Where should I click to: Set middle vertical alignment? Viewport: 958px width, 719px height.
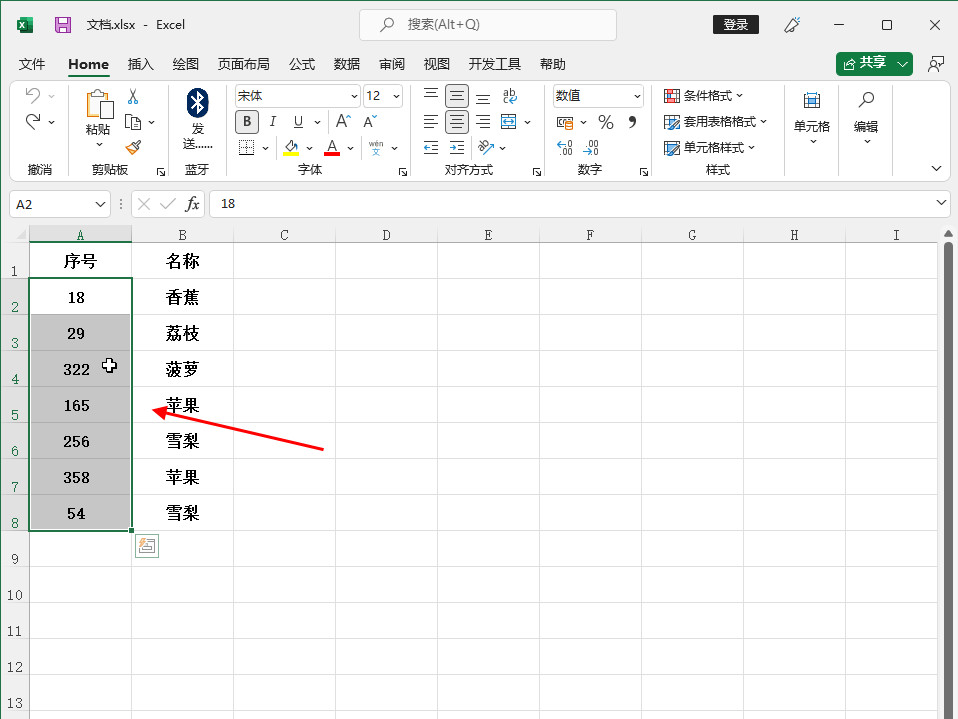(456, 96)
